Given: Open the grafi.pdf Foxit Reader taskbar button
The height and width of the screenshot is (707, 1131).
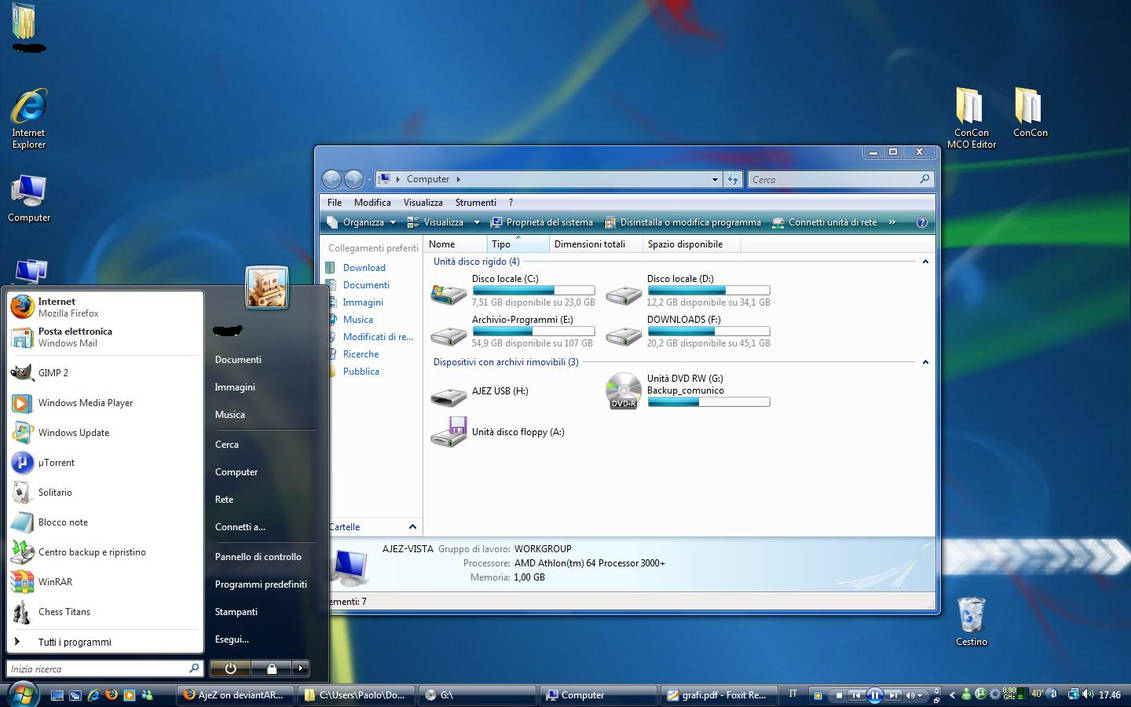Looking at the screenshot, I should pyautogui.click(x=718, y=695).
